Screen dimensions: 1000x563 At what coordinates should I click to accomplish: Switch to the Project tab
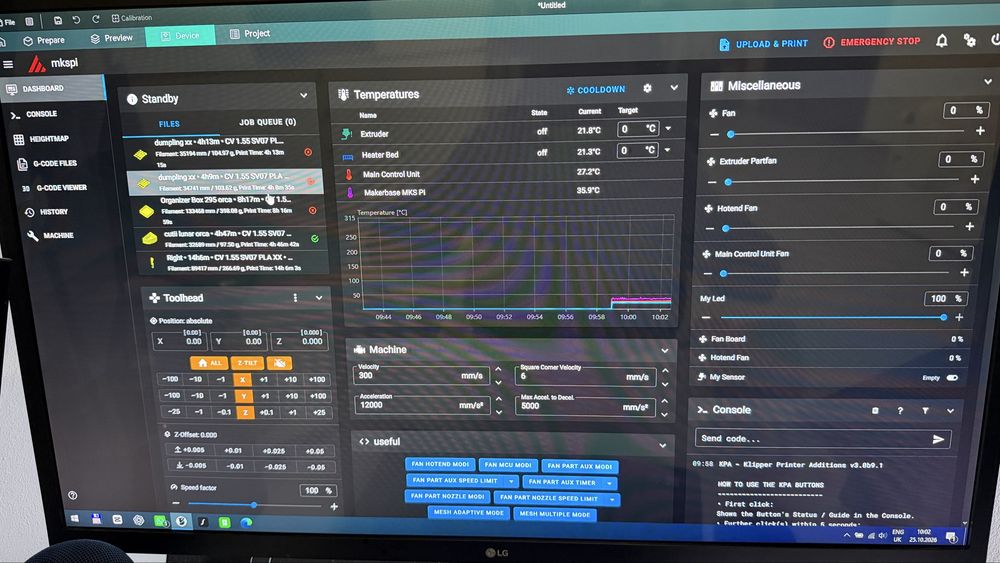pyautogui.click(x=250, y=34)
